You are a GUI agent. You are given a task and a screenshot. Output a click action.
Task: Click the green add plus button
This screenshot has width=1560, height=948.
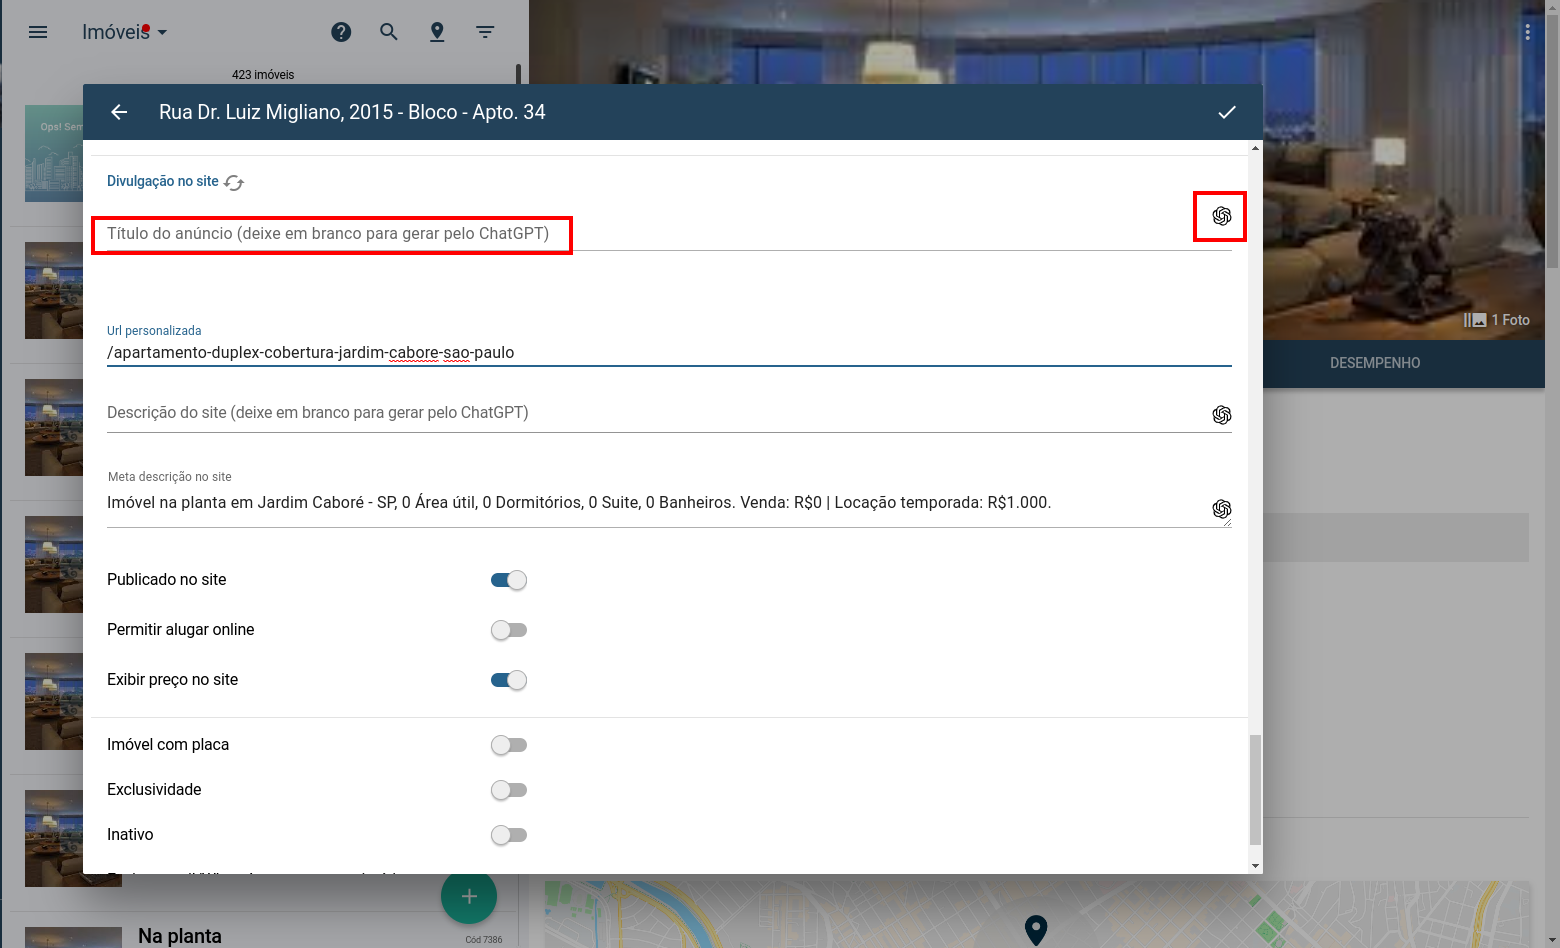(x=469, y=896)
